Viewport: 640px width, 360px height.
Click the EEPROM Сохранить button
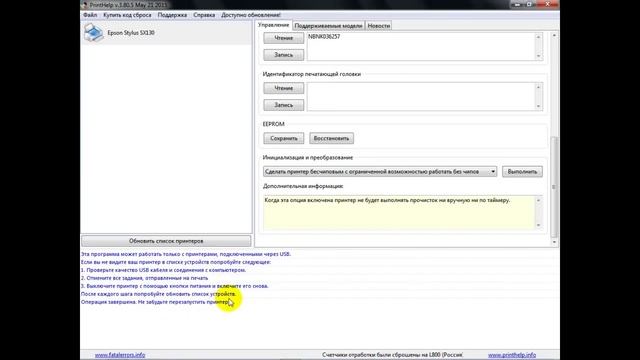284,138
